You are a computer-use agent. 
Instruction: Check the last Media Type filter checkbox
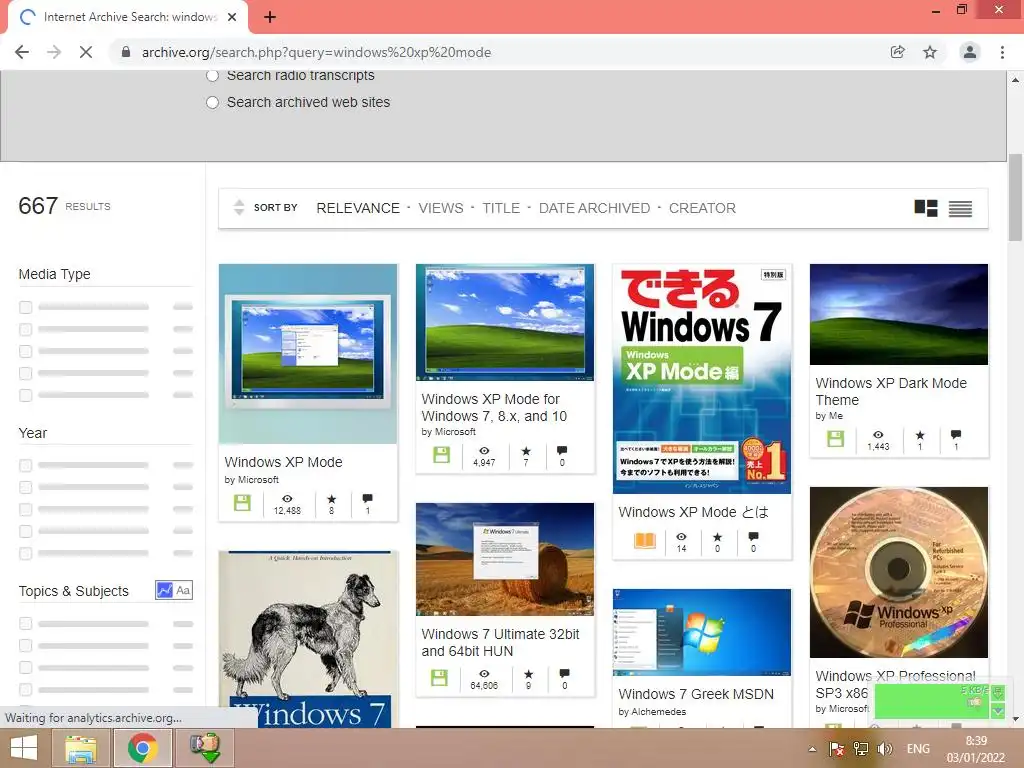[x=25, y=395]
